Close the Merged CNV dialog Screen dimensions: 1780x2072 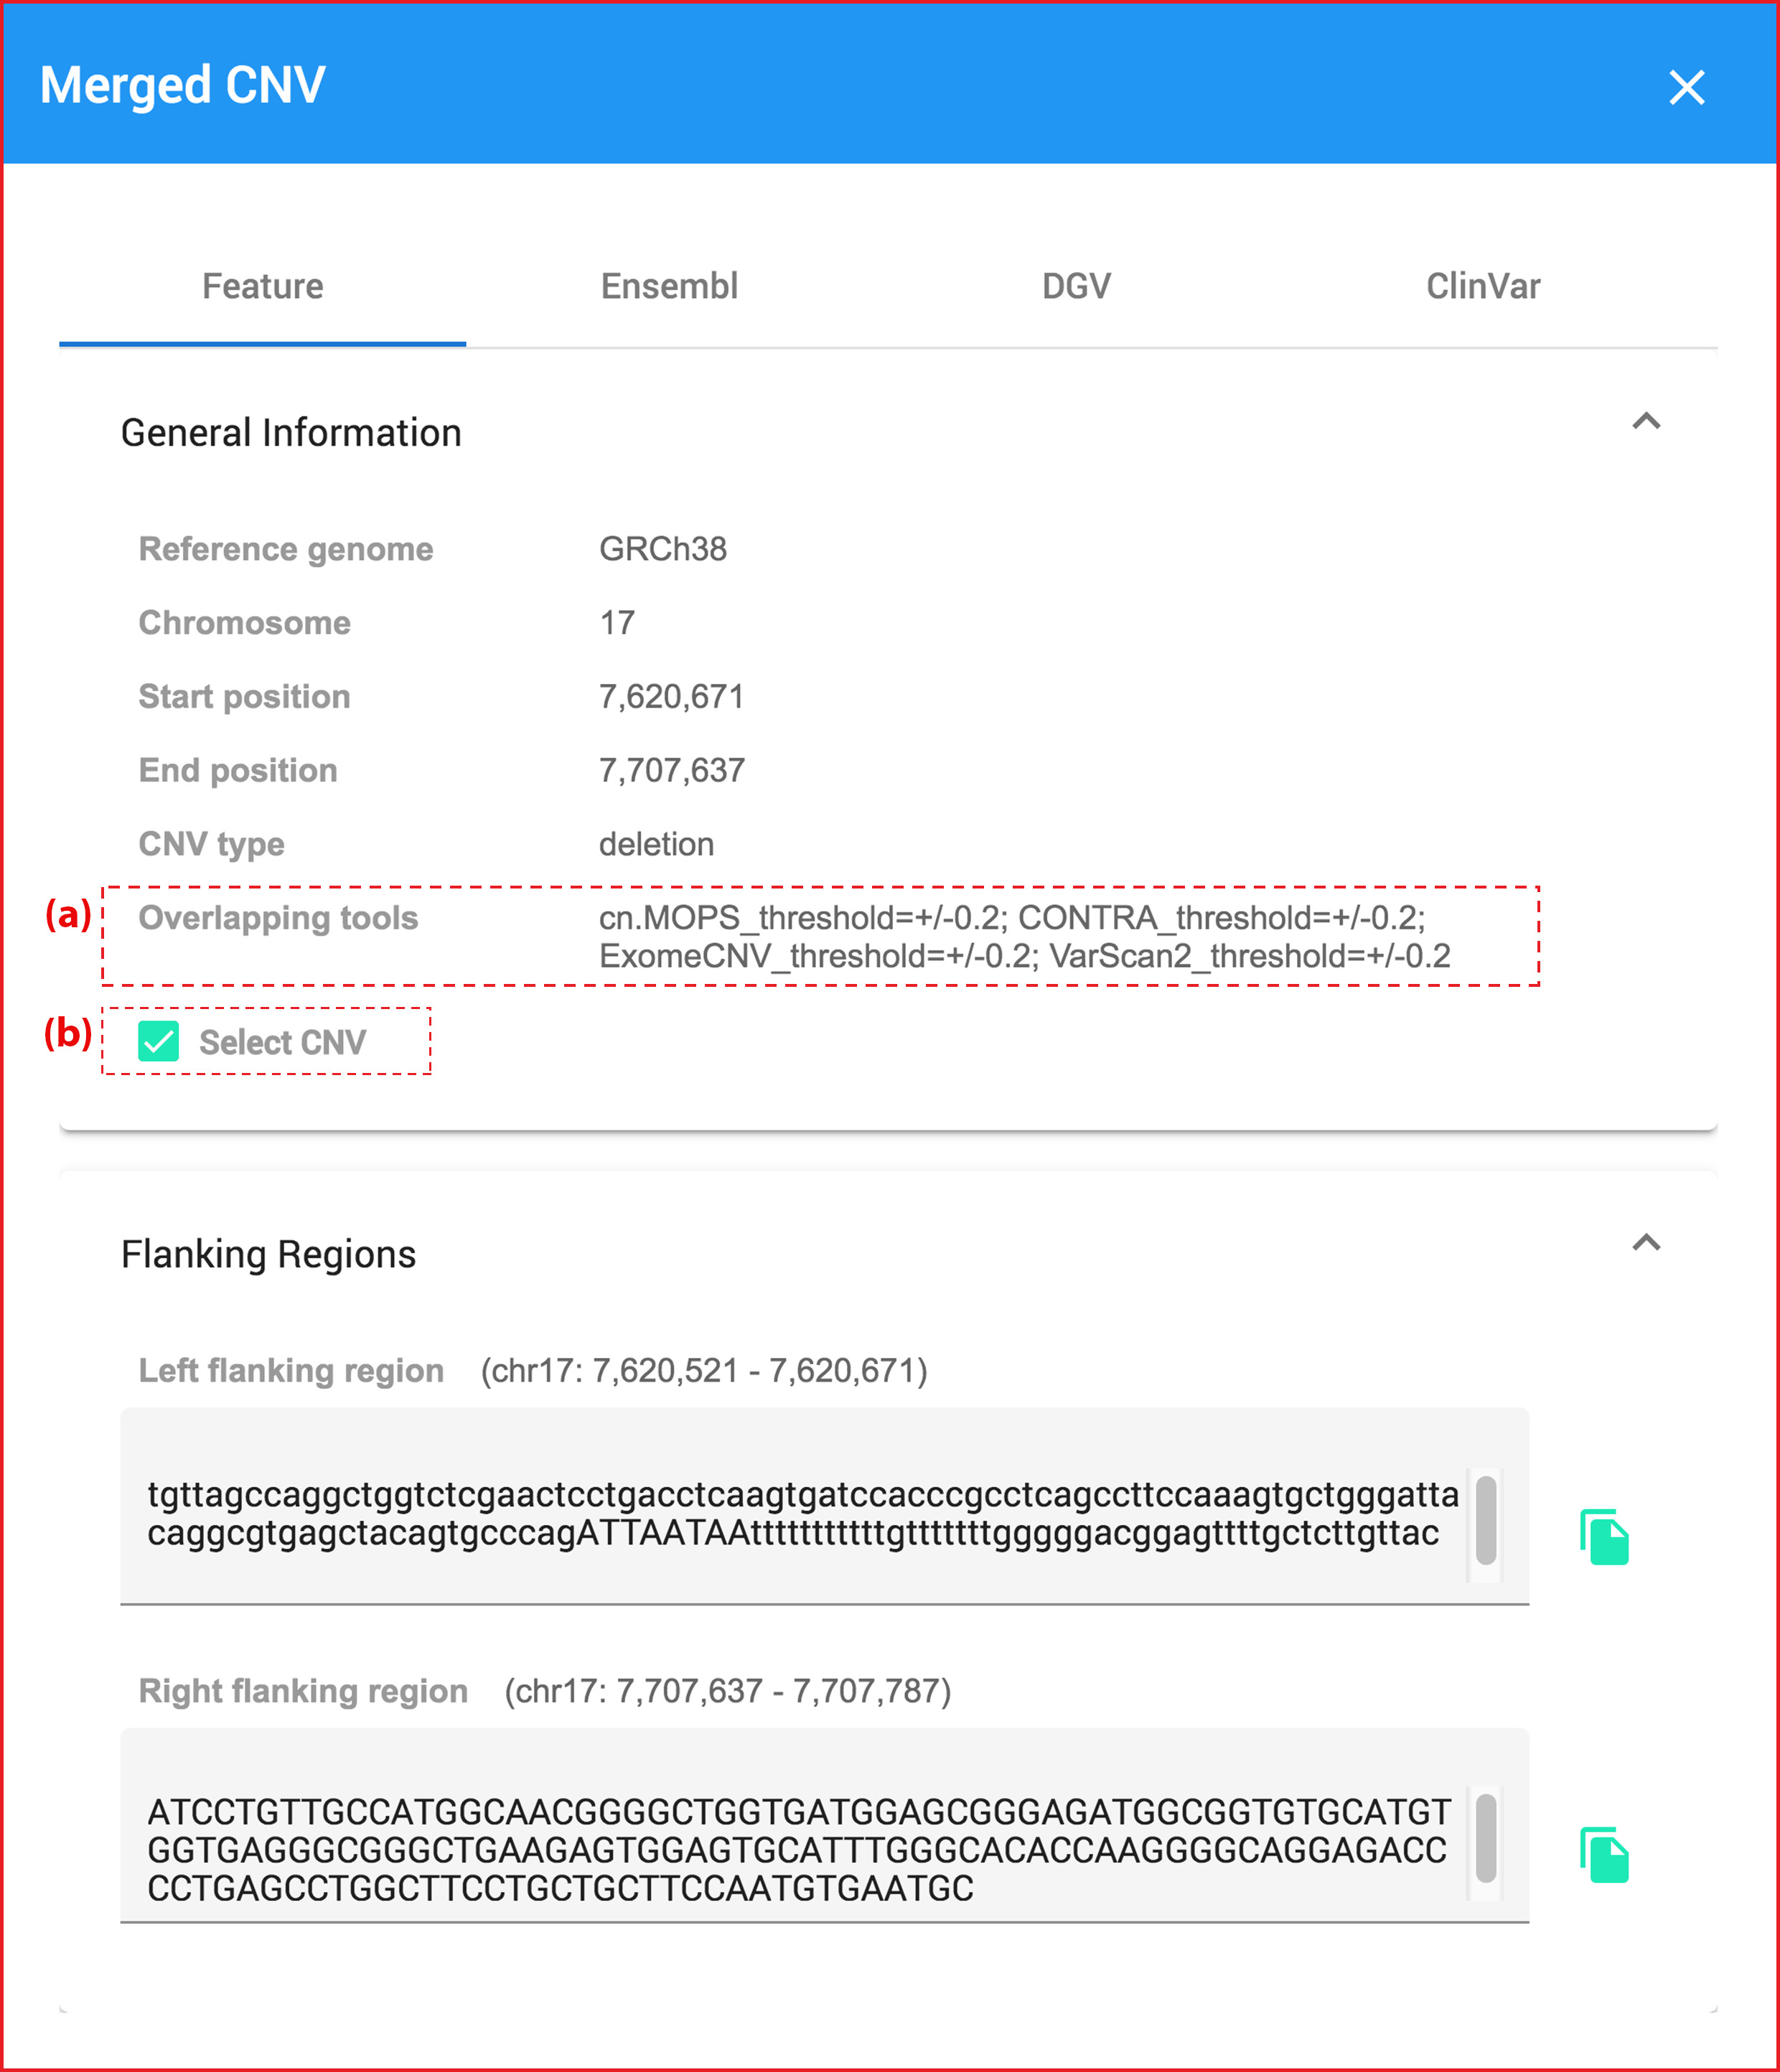1686,88
